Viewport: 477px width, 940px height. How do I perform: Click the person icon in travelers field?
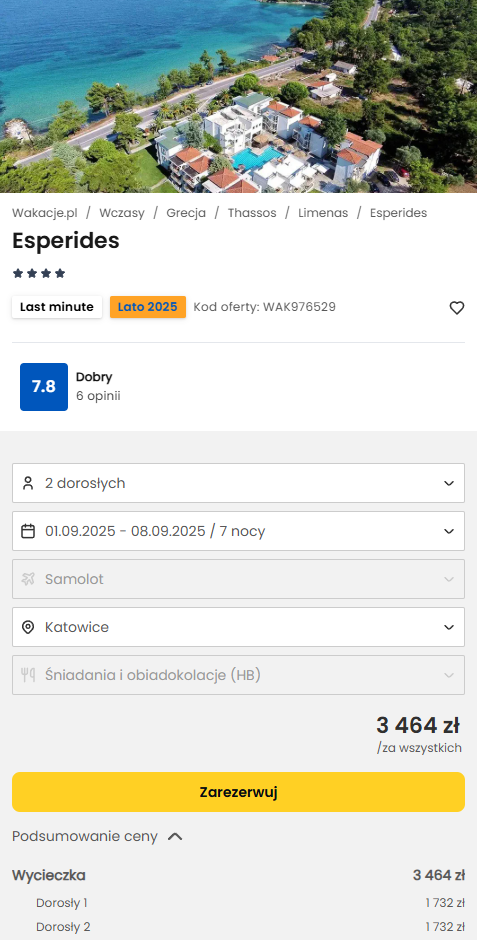pos(28,483)
